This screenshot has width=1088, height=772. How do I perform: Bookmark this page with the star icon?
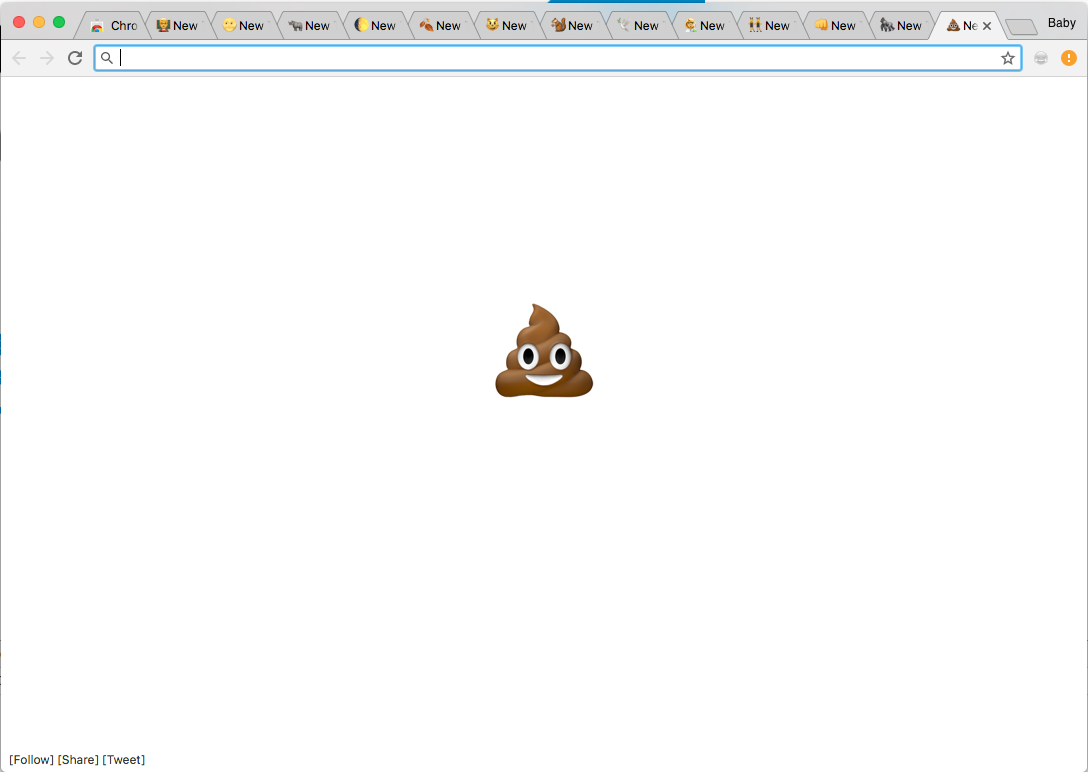tap(1007, 58)
